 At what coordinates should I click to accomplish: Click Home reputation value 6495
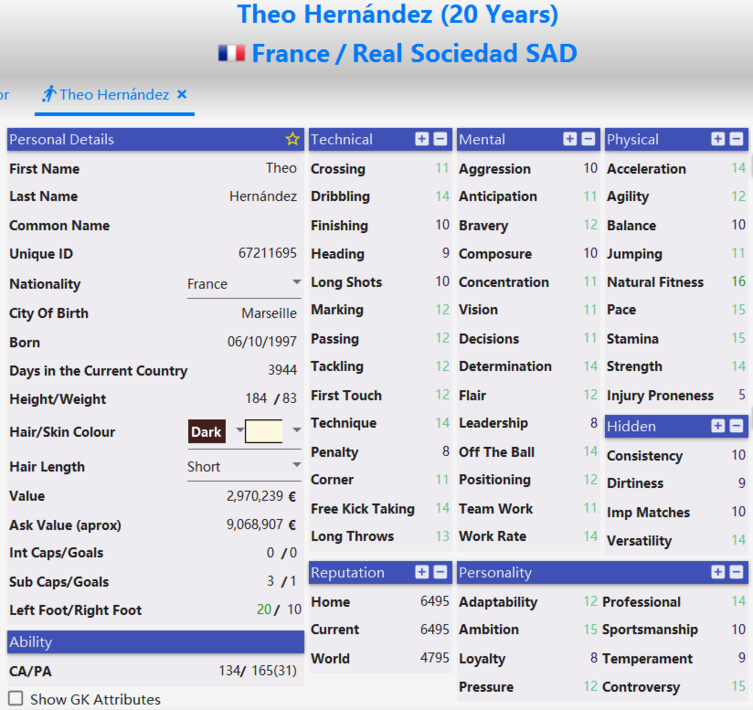click(x=435, y=601)
